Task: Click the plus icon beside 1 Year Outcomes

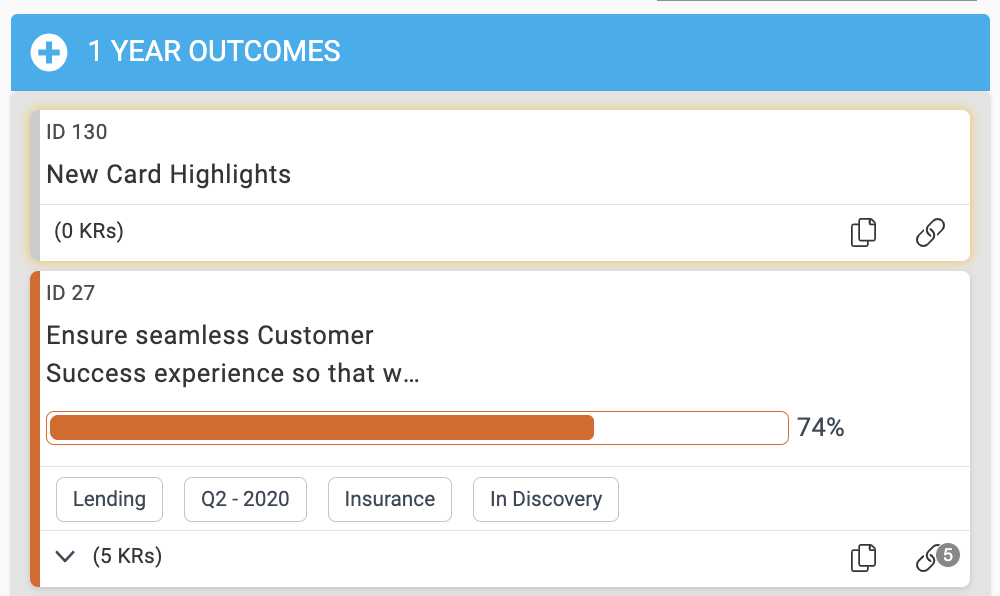Action: click(49, 52)
